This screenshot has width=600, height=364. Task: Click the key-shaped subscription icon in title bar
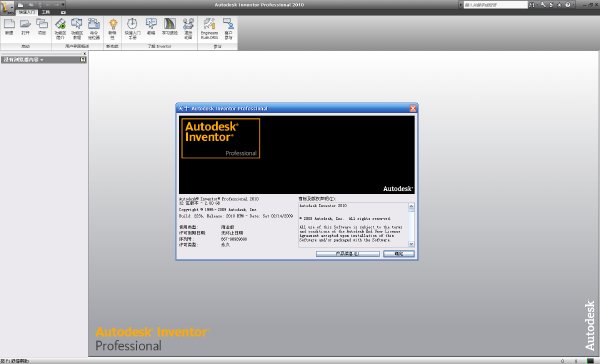pos(543,5)
